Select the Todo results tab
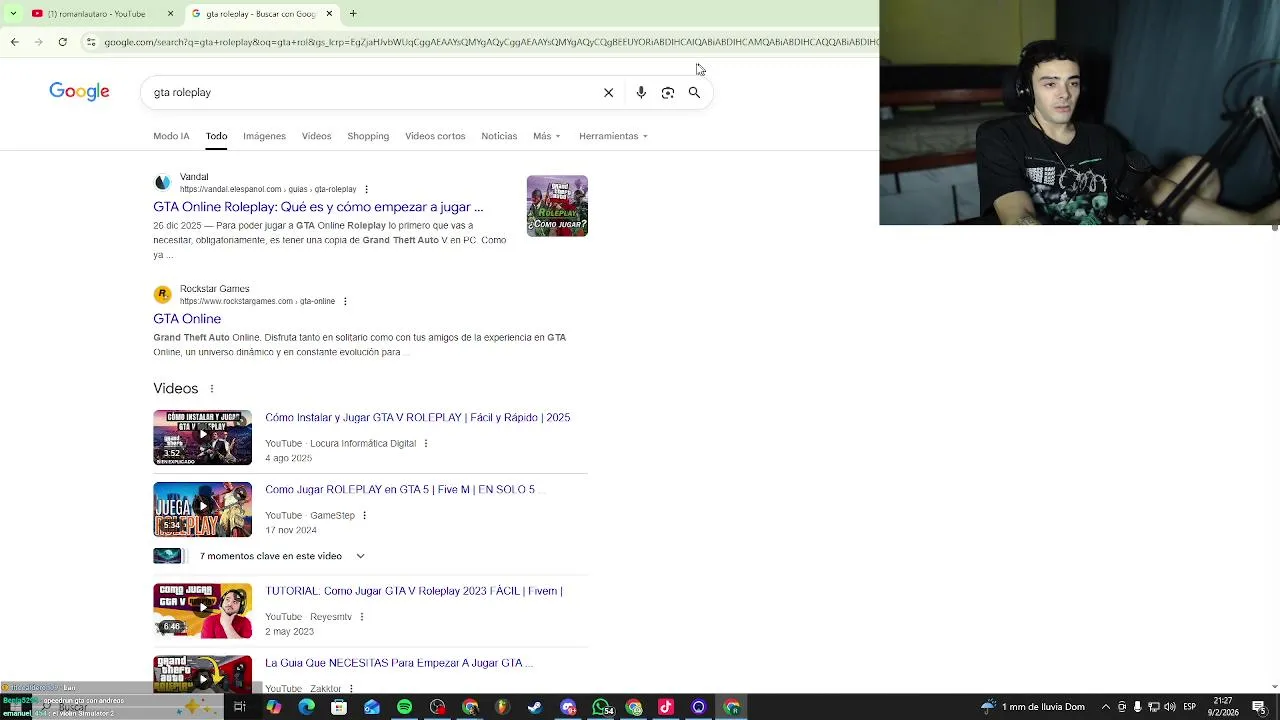Viewport: 1280px width, 720px height. pyautogui.click(x=216, y=136)
